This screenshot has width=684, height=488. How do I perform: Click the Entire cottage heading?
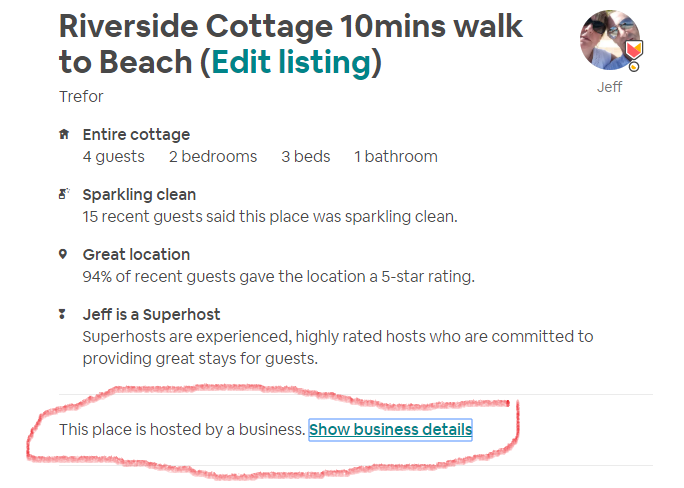[136, 134]
